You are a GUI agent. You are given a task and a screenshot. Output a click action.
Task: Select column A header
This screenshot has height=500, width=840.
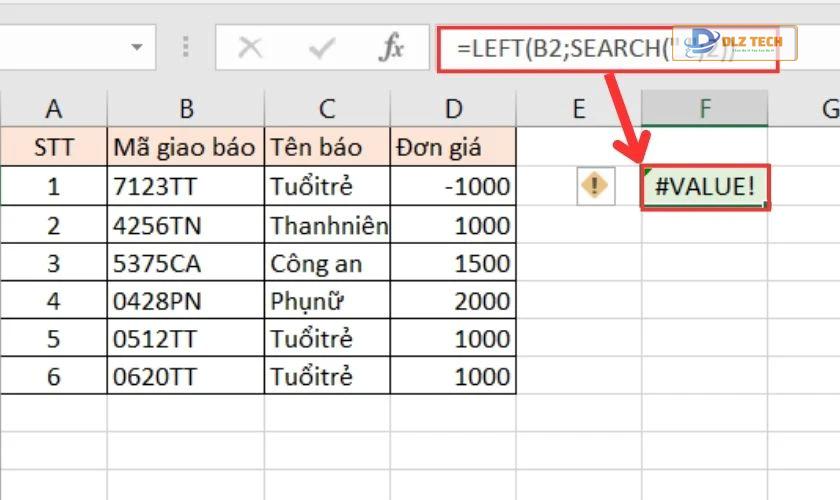(x=54, y=109)
